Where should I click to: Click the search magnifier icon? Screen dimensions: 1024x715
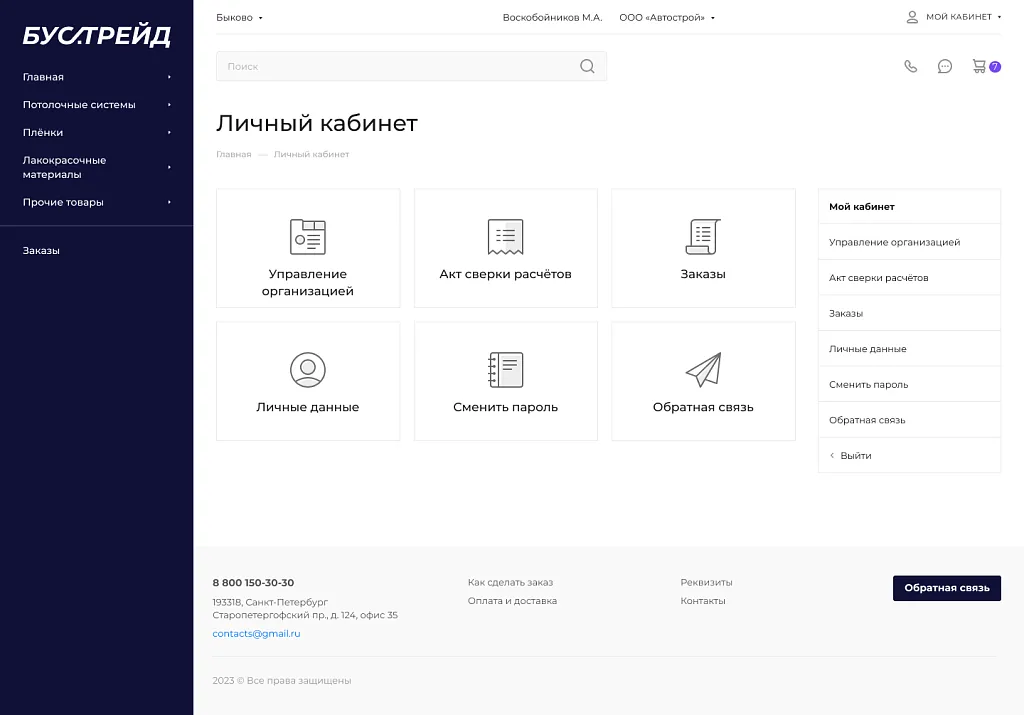click(x=587, y=67)
